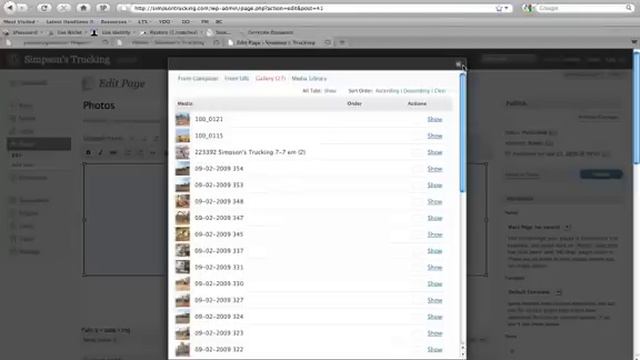Select the 09-02-2009 347 title text
640x360 pixels.
[x=219, y=218]
